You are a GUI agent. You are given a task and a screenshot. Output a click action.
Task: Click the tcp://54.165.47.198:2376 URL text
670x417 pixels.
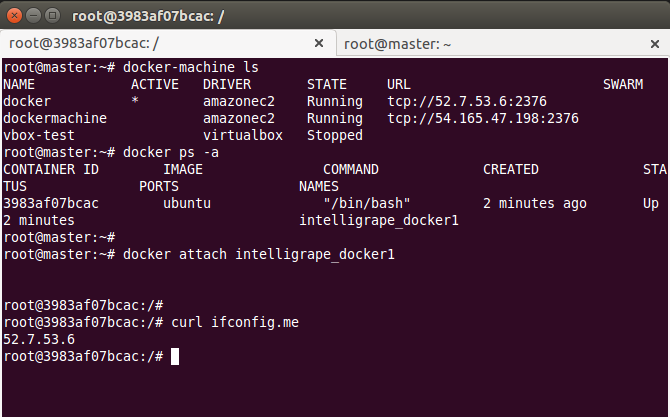click(x=483, y=118)
